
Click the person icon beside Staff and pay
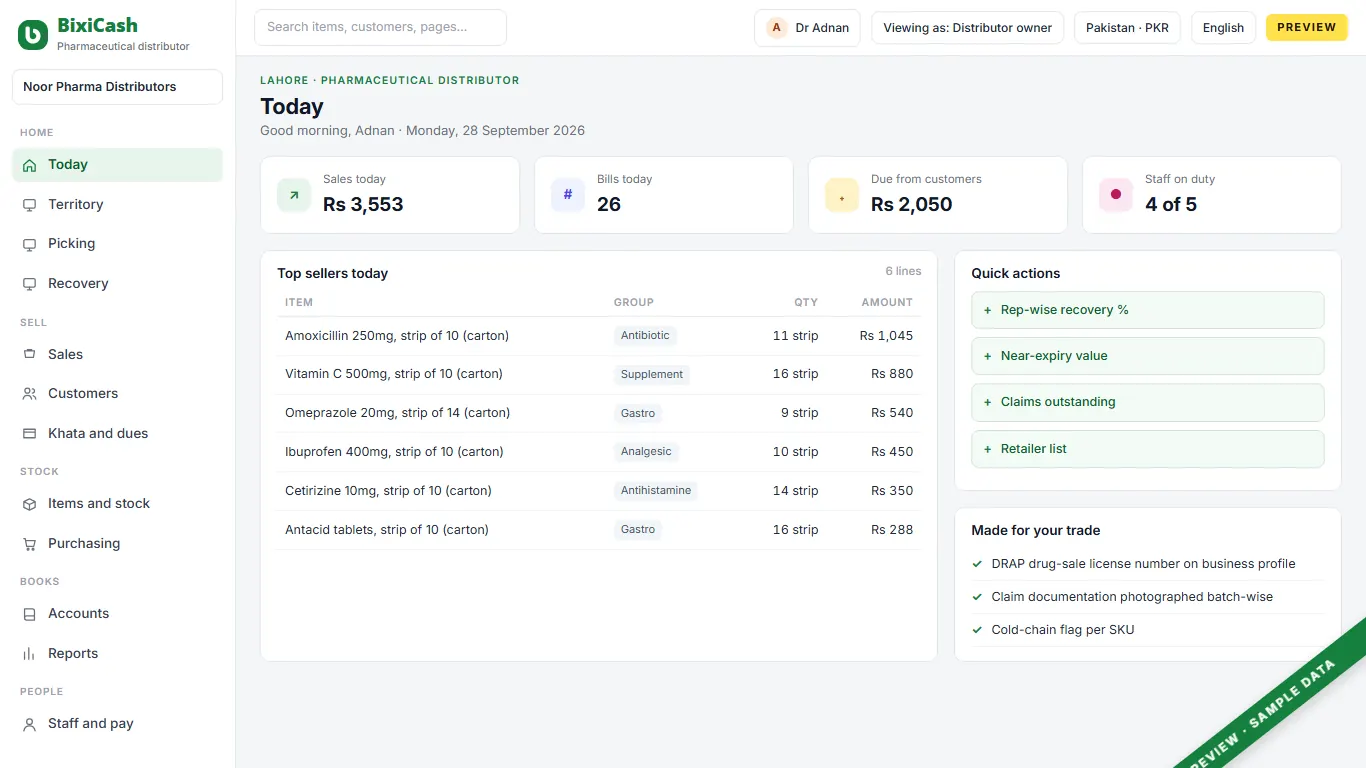click(29, 724)
